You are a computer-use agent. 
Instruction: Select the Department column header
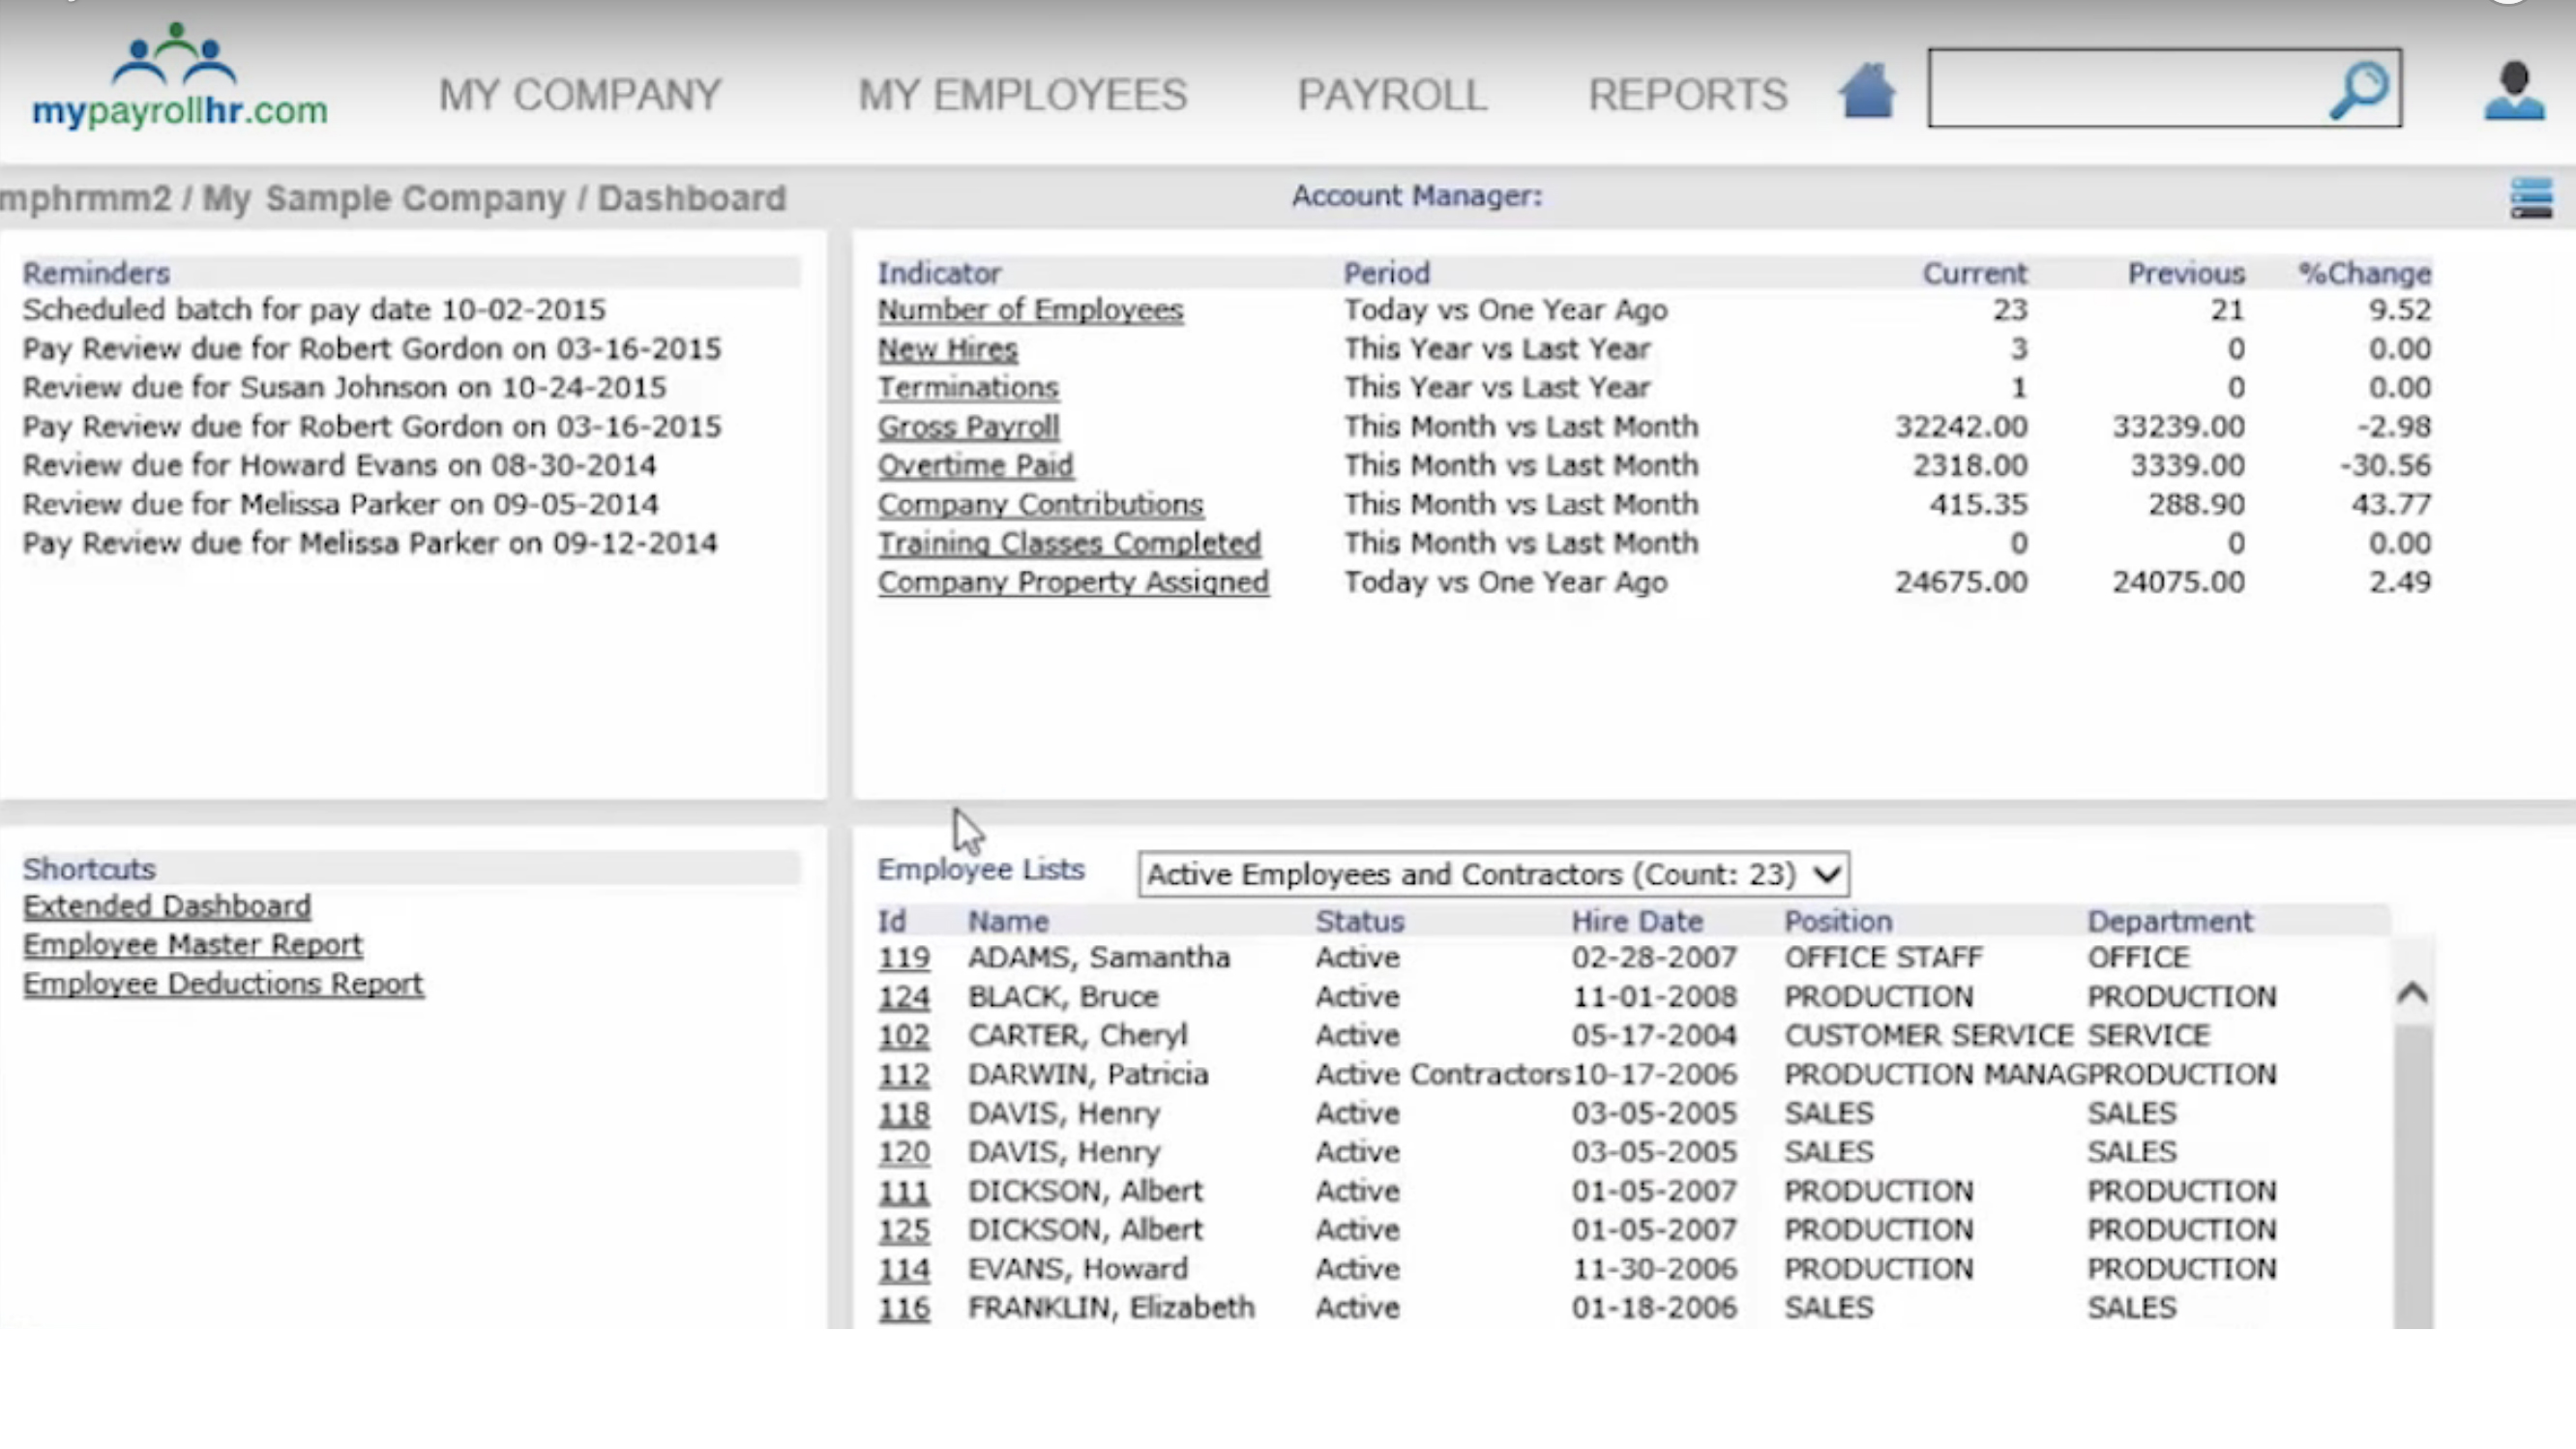pyautogui.click(x=2170, y=921)
